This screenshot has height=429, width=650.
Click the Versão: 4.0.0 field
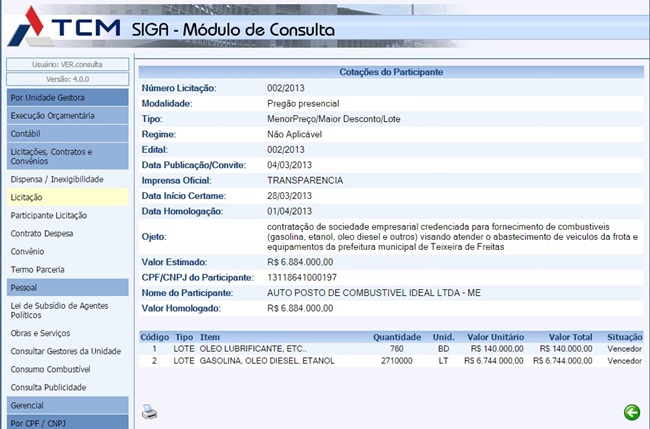68,79
